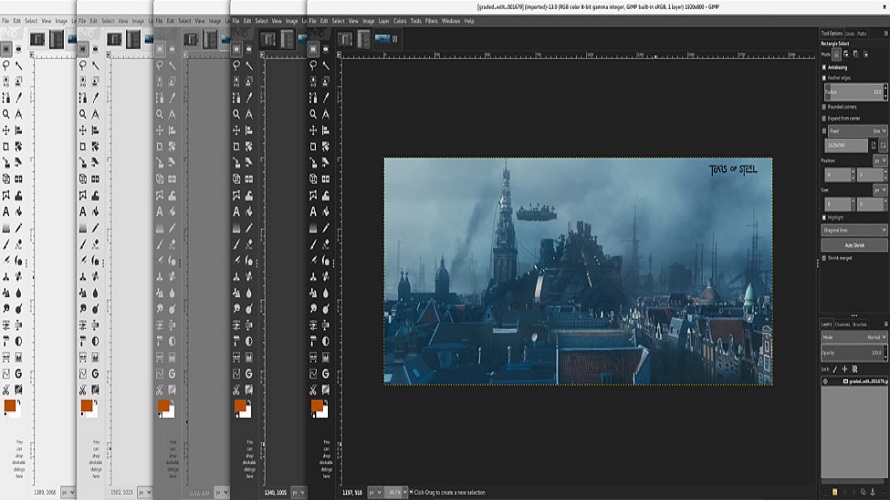Click the layer Opacity slider
890x500 pixels.
pyautogui.click(x=850, y=353)
